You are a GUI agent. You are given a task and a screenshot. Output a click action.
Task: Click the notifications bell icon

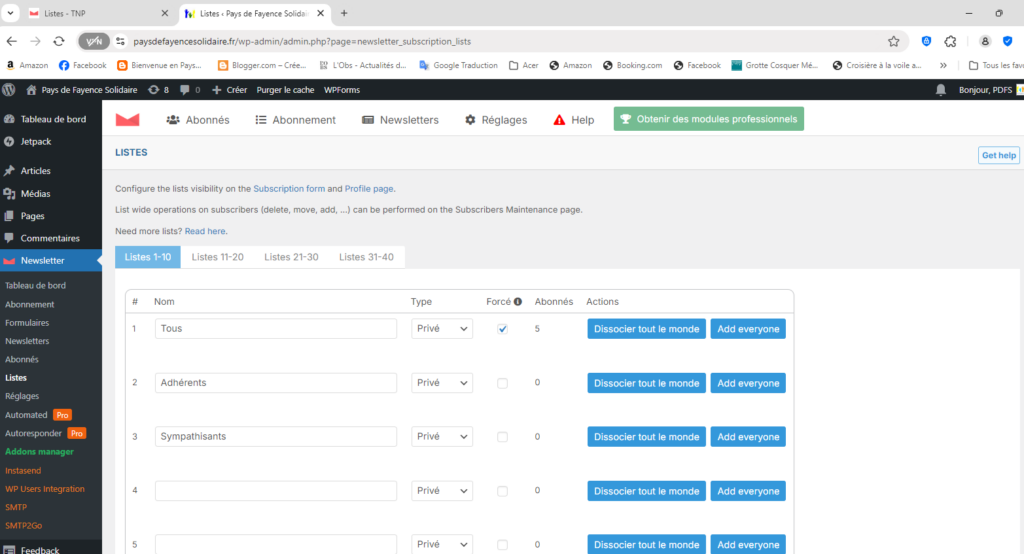(940, 90)
